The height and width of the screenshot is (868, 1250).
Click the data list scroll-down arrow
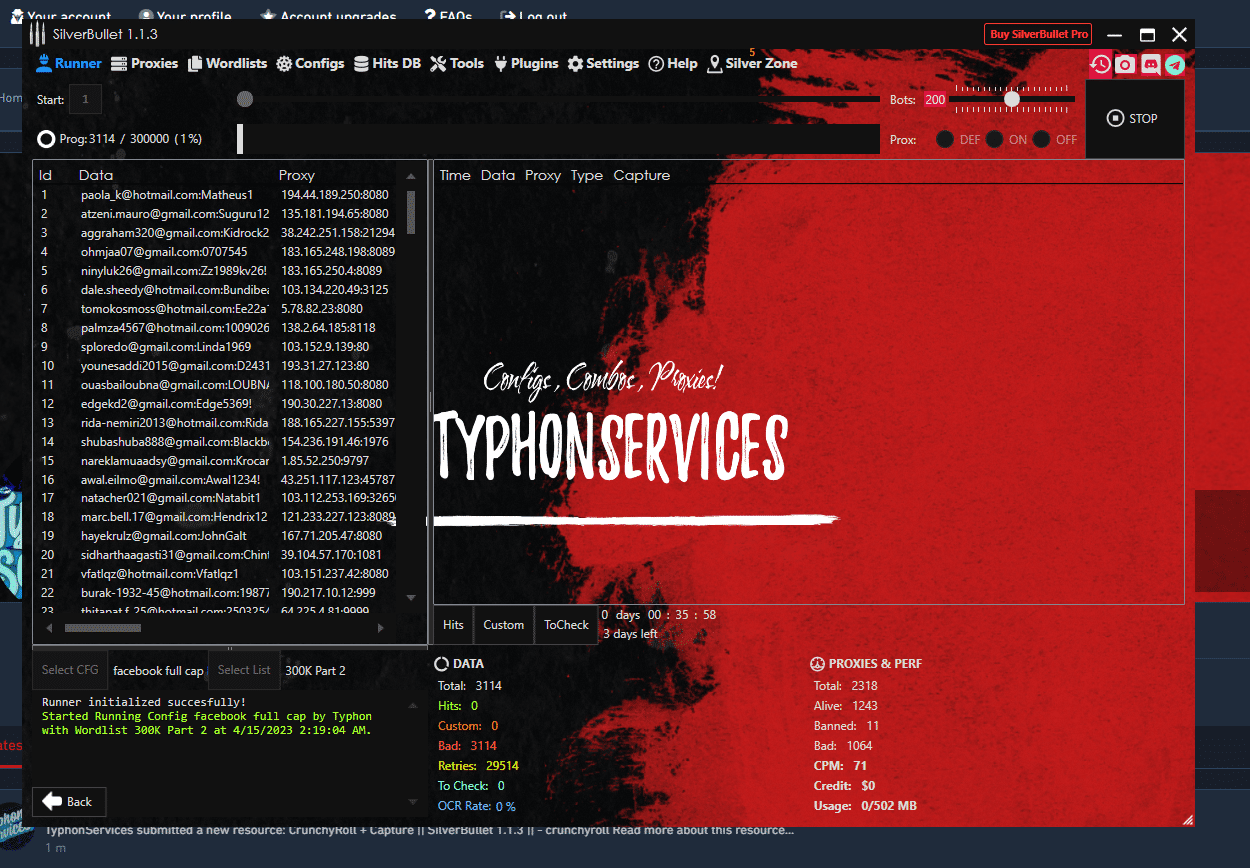411,598
